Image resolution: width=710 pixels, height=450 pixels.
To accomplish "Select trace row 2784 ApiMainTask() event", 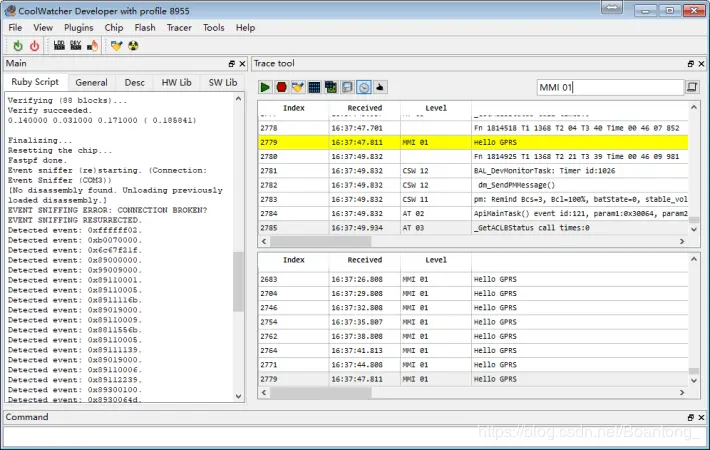I will point(473,213).
